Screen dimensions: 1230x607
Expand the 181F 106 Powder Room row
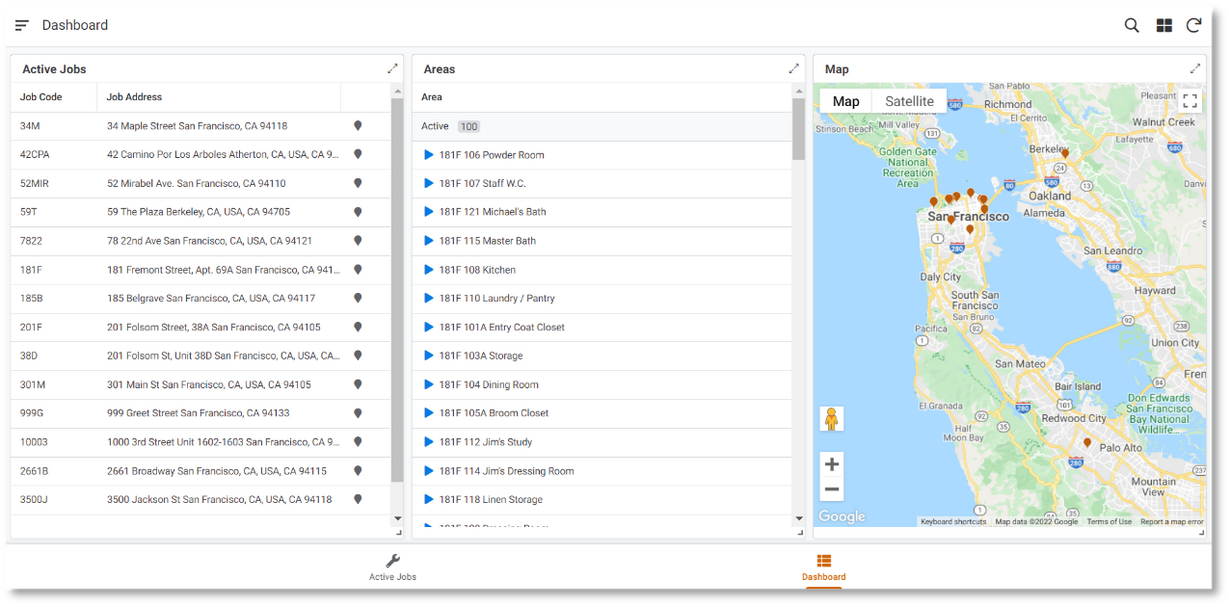tap(429, 155)
